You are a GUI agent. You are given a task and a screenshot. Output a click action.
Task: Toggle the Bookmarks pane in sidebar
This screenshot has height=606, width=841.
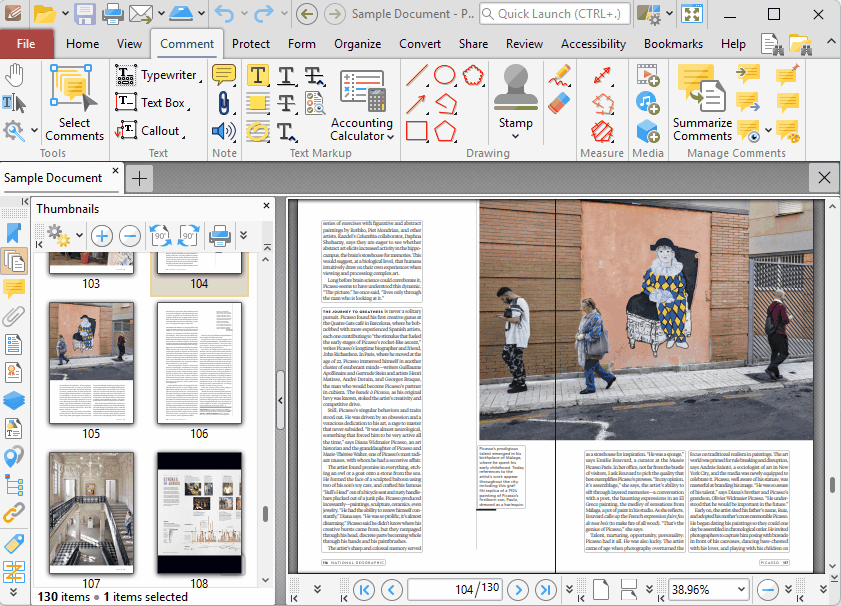click(14, 233)
